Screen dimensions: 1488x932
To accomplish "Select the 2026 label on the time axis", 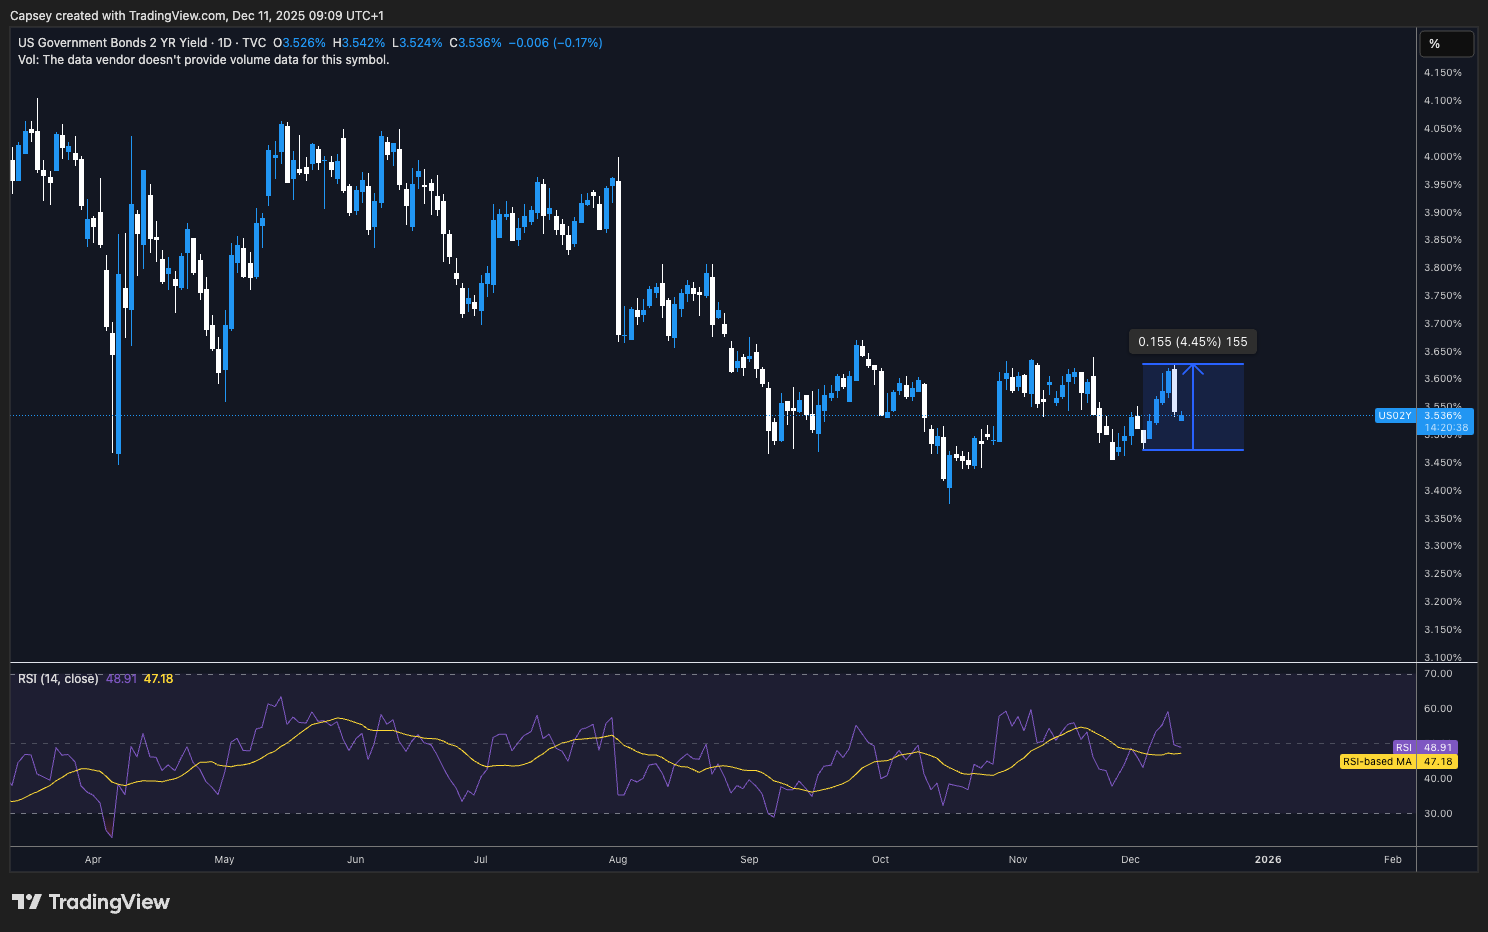I will point(1267,859).
